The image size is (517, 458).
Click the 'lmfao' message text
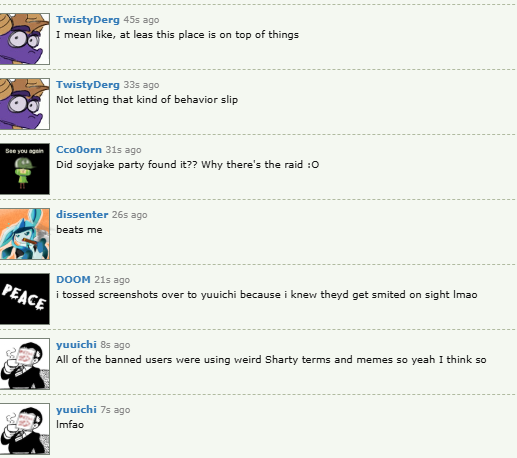[70, 425]
